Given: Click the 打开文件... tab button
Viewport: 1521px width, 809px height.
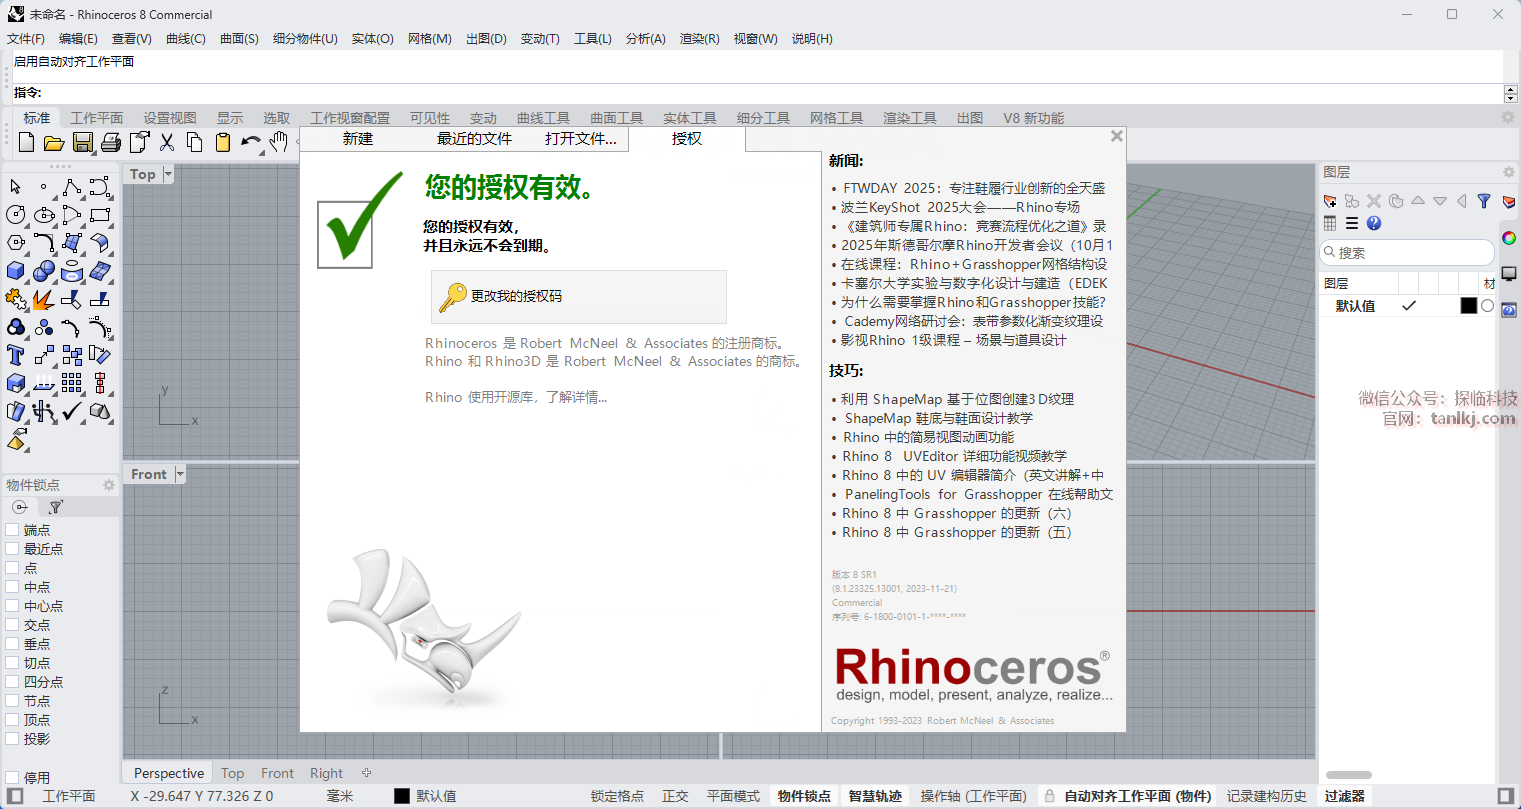Looking at the screenshot, I should point(581,139).
